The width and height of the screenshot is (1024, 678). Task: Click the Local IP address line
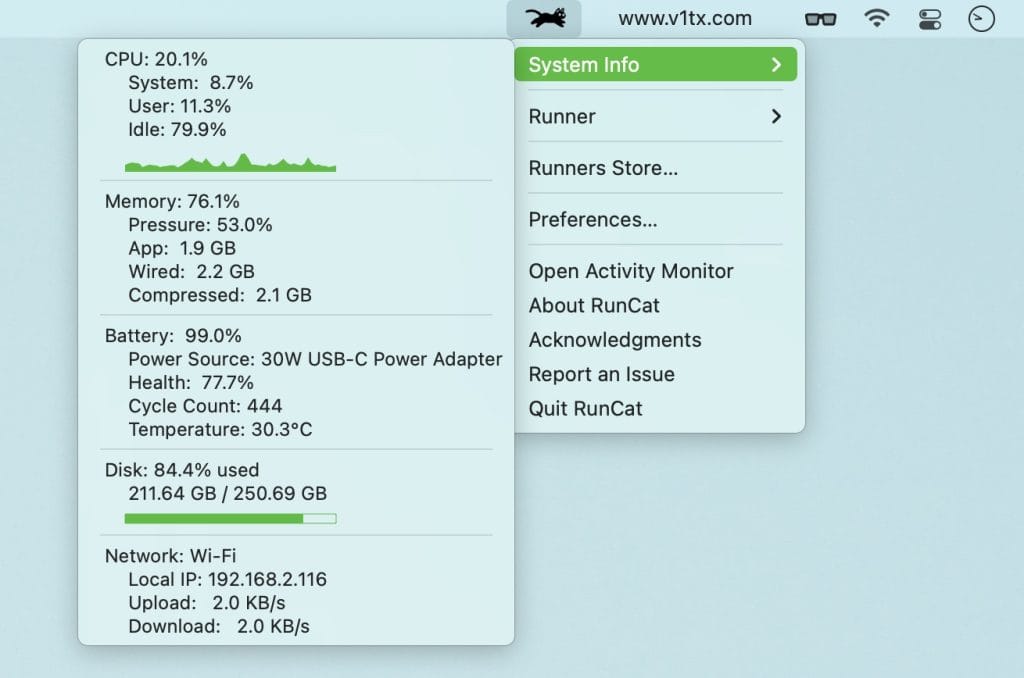tap(227, 579)
